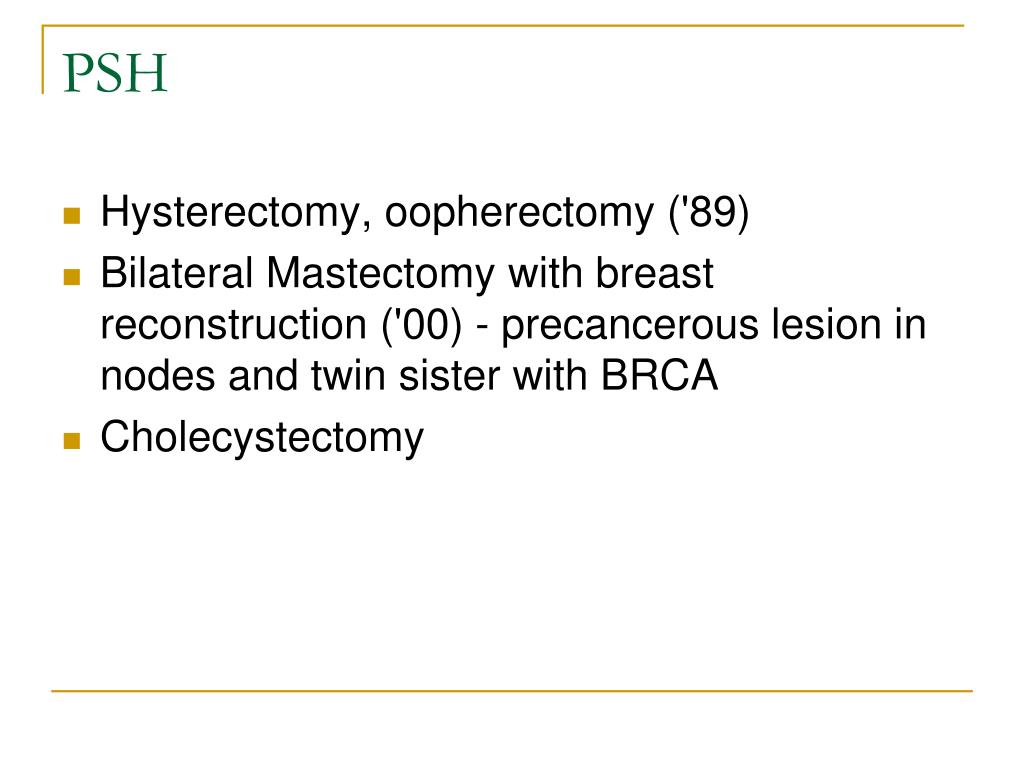Click the ('89) year text
The image size is (1024, 768).
(x=709, y=212)
